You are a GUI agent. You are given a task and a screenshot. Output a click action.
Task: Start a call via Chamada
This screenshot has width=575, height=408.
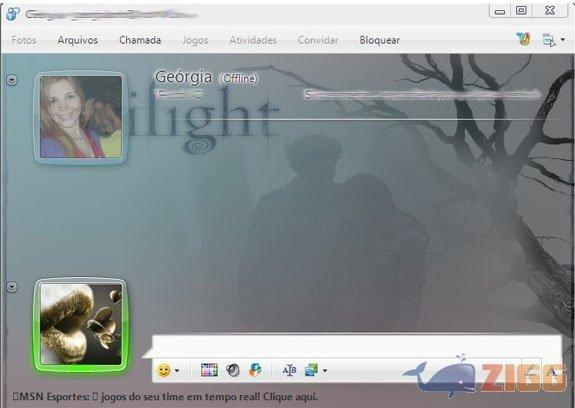click(x=140, y=40)
